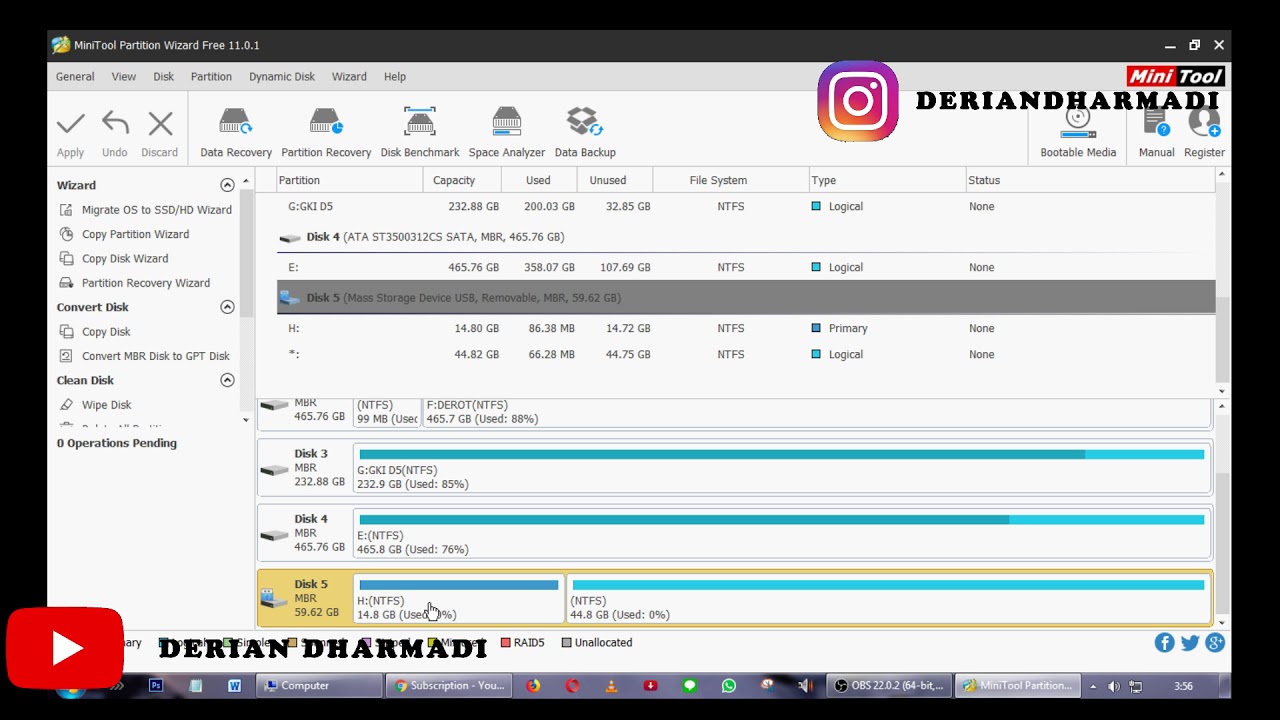Click the Discard X icon
Screen dimensions: 1280x720
pyautogui.click(x=160, y=124)
